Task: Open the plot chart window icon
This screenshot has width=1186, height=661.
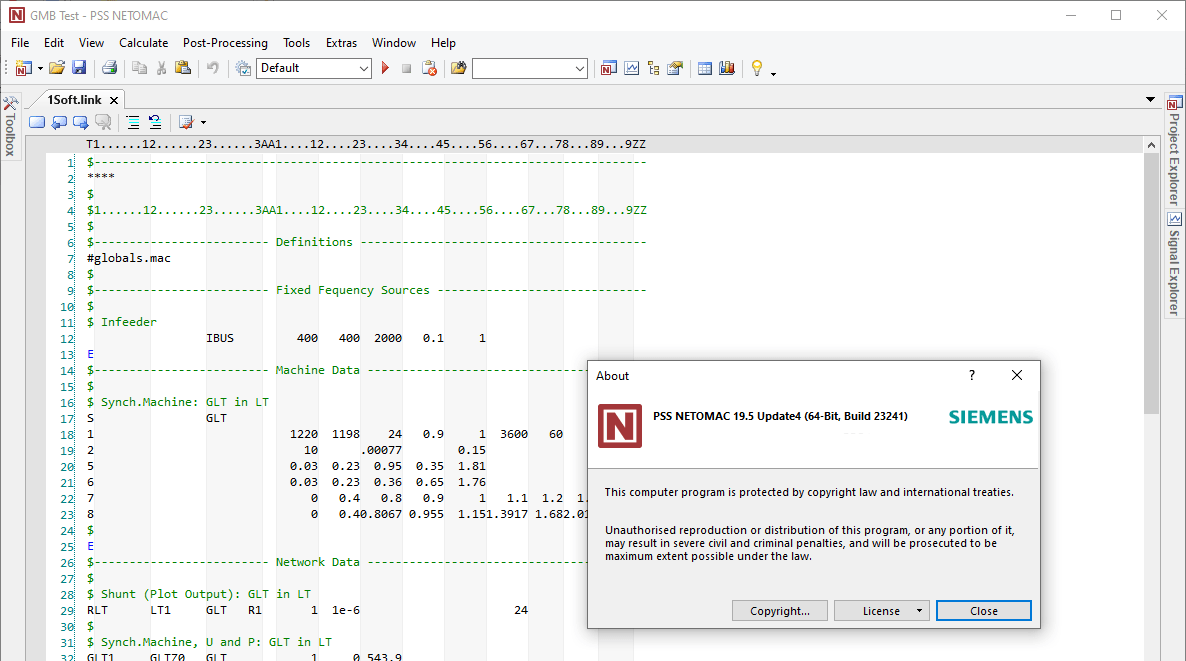Action: (632, 68)
